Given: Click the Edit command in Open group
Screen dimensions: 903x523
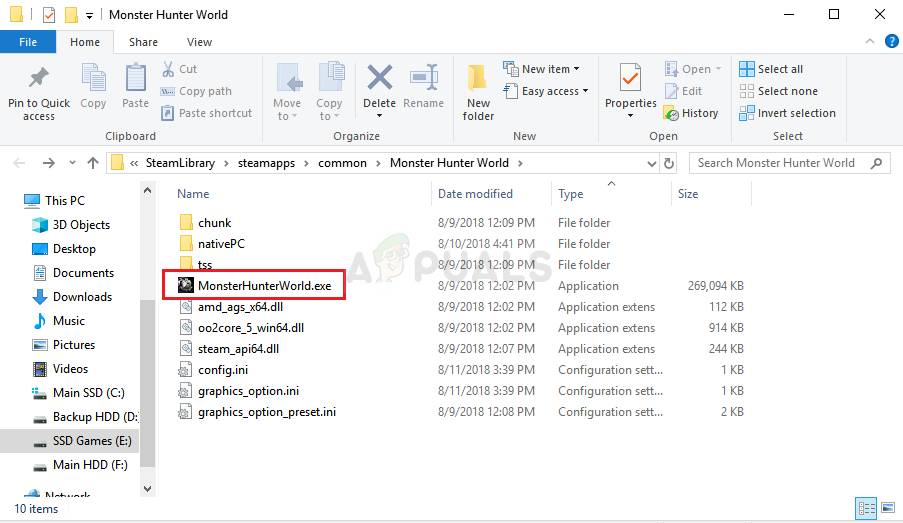Looking at the screenshot, I should coord(684,91).
